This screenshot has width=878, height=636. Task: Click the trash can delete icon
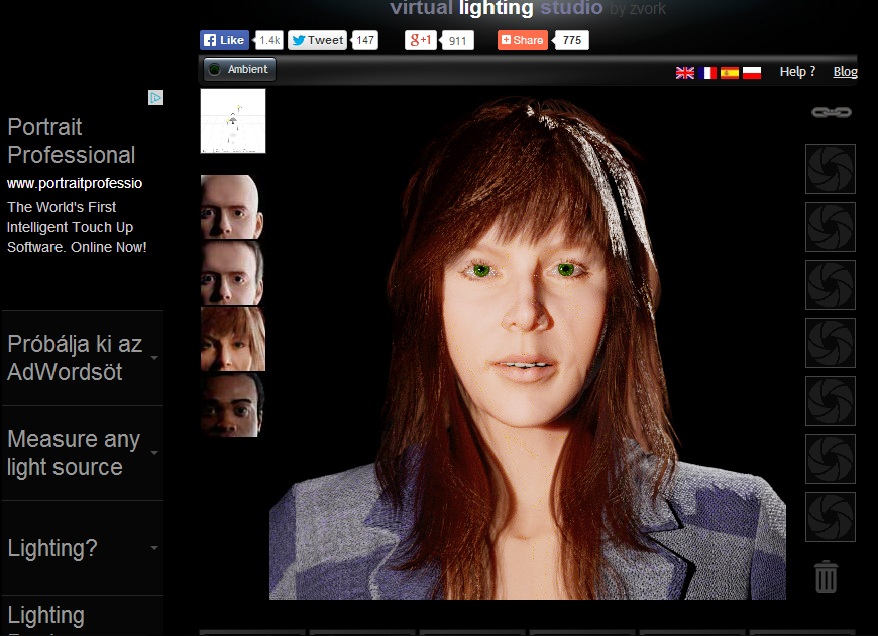(x=826, y=576)
